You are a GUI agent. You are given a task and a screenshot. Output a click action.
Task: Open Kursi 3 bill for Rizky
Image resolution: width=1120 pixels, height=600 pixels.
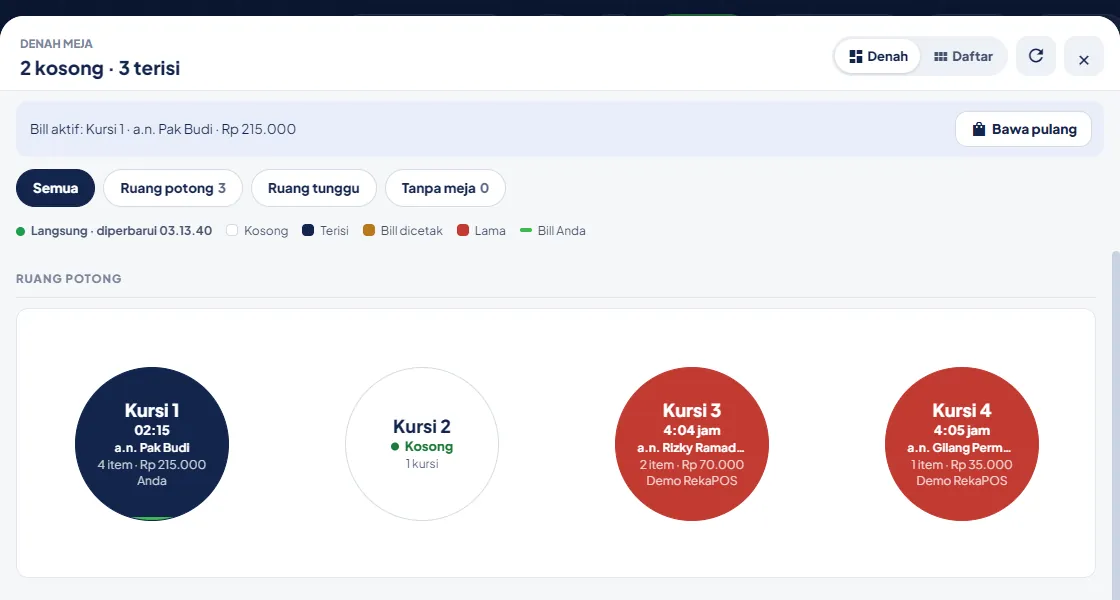coord(692,444)
